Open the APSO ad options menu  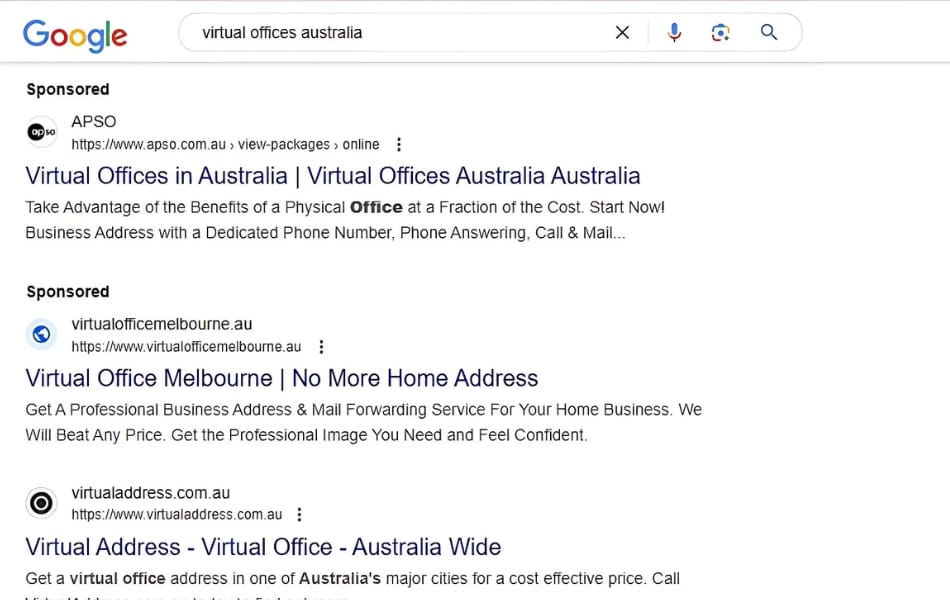click(399, 144)
